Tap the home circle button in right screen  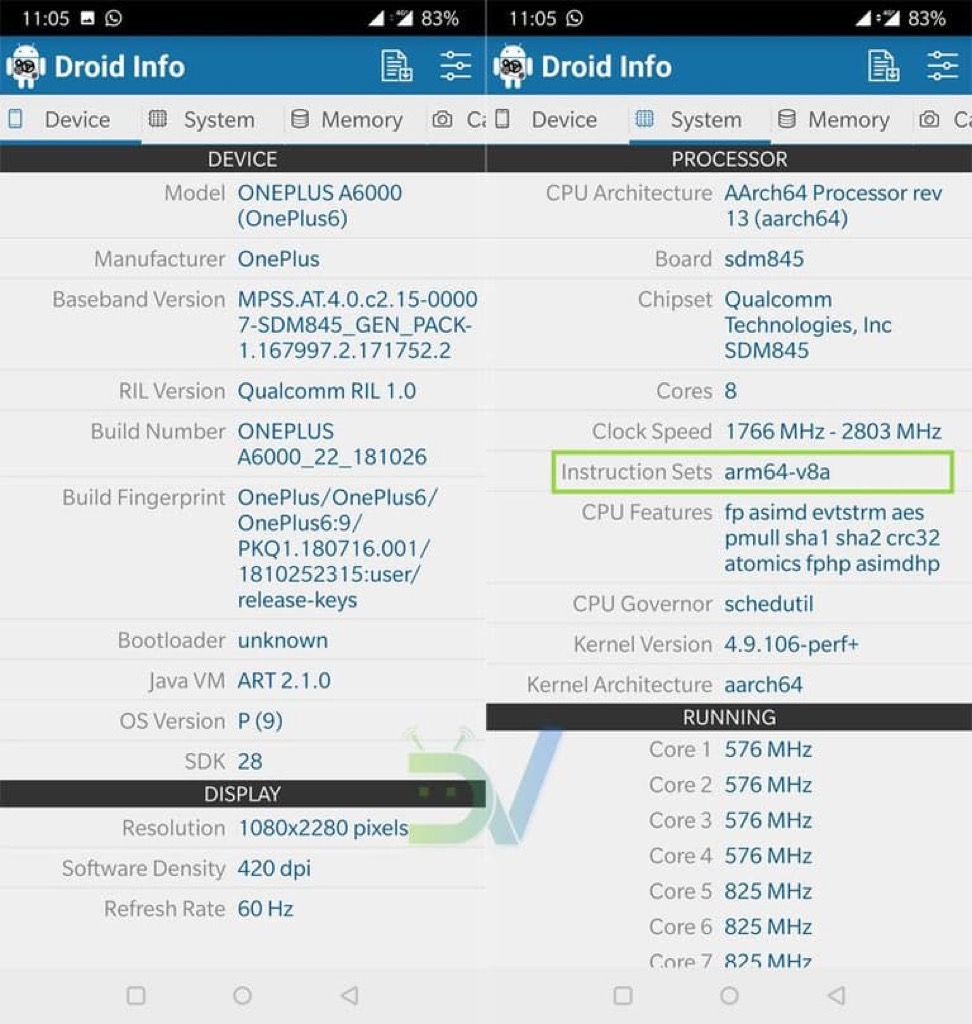pos(729,995)
